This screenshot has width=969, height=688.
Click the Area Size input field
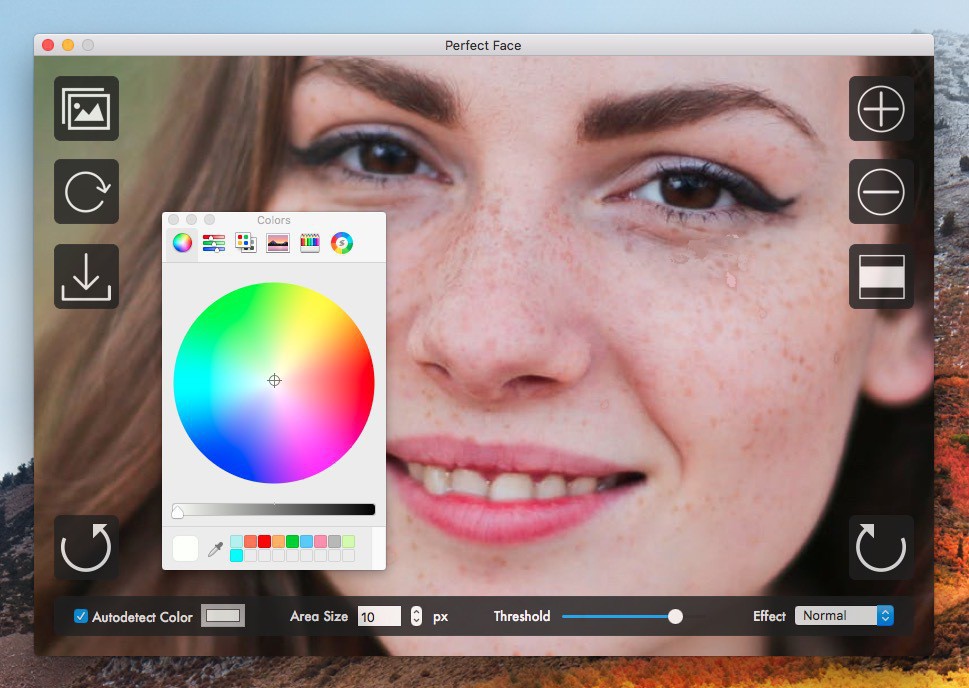click(x=379, y=616)
